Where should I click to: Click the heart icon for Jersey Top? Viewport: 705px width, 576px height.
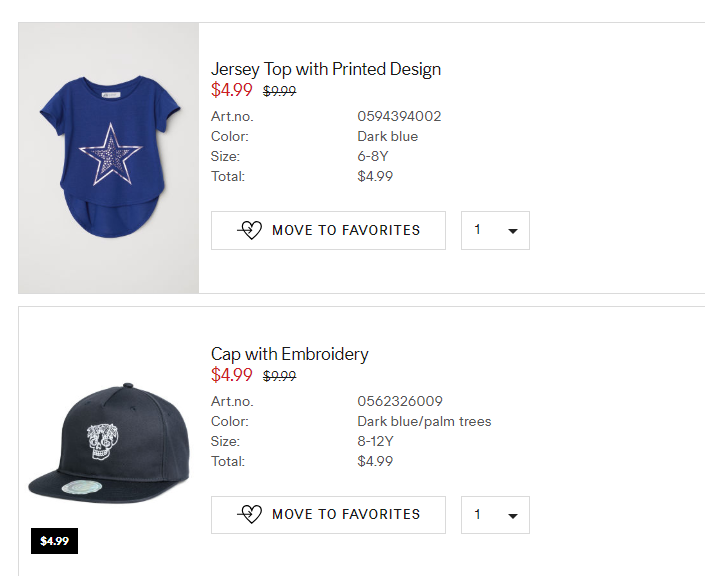pos(250,230)
